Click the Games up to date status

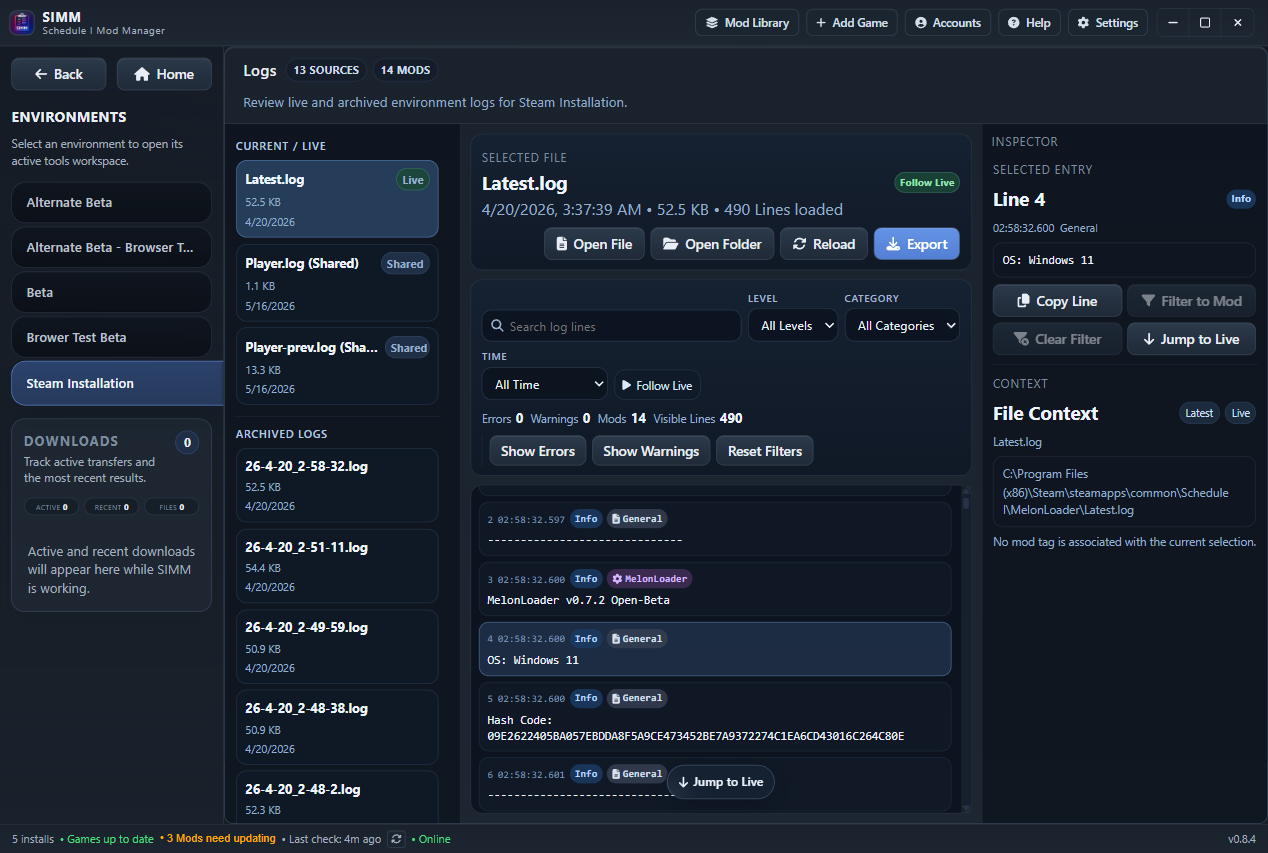pyautogui.click(x=108, y=839)
